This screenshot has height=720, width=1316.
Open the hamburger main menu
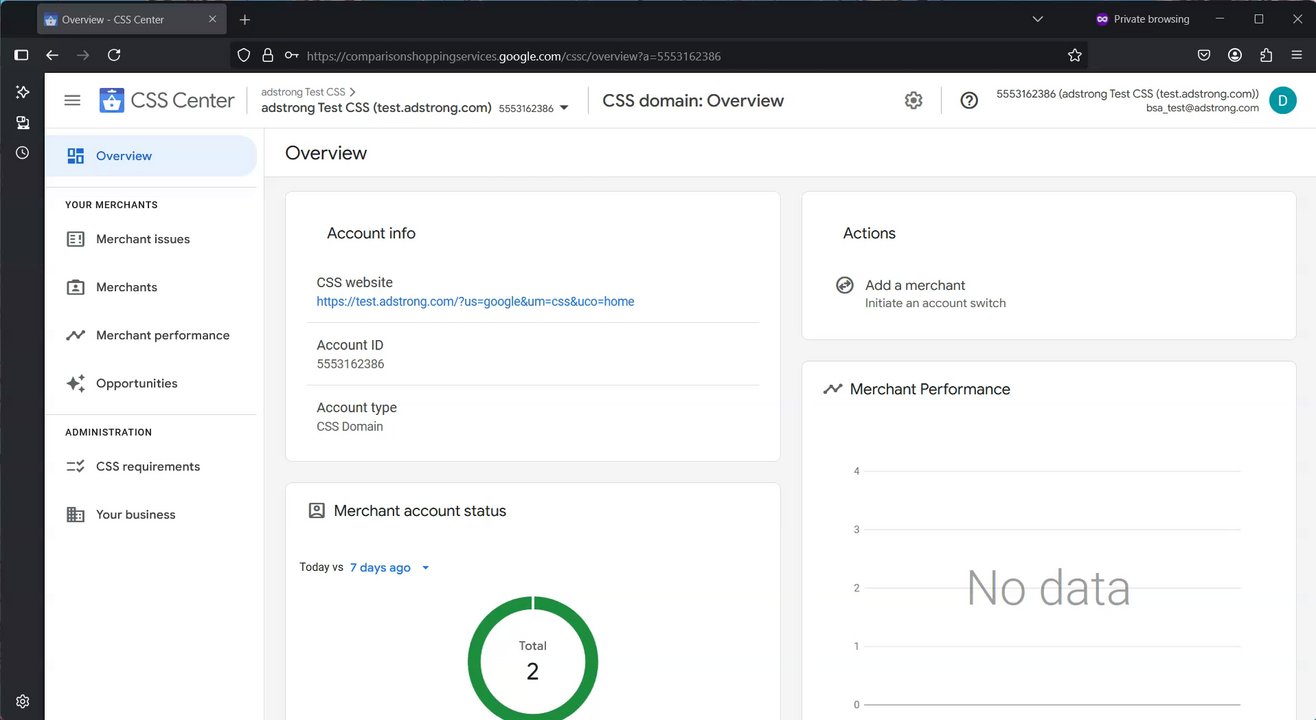[72, 100]
